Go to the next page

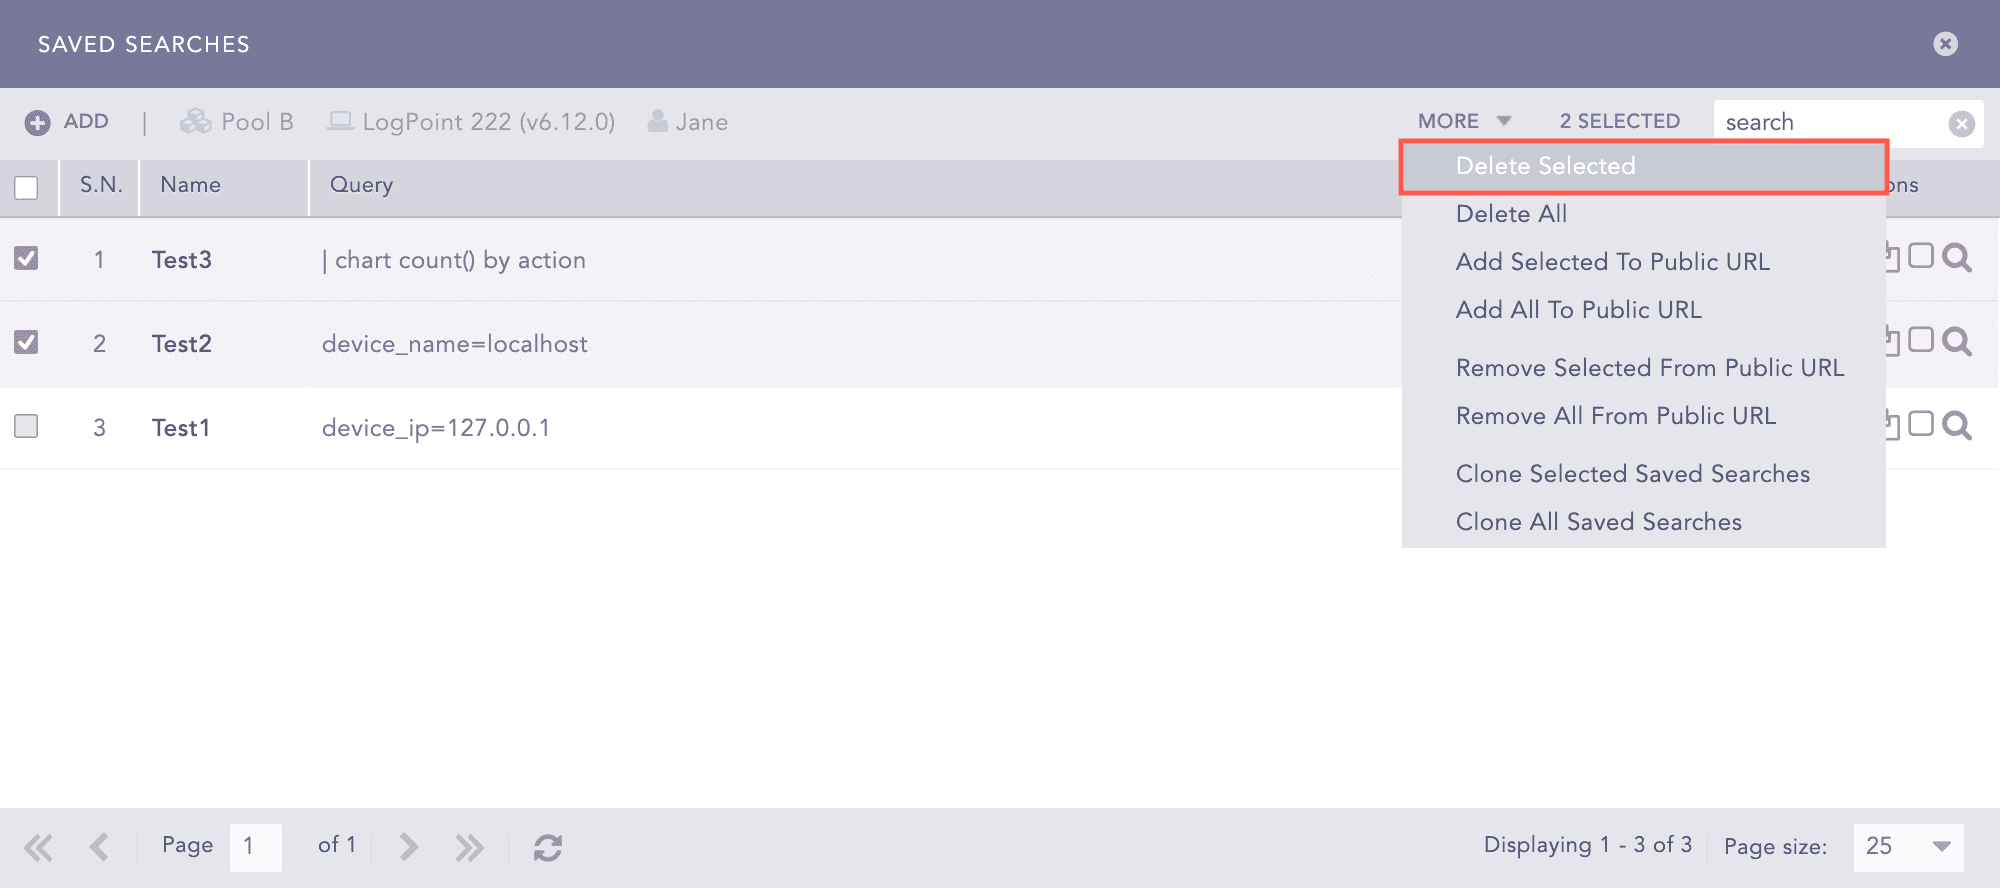408,847
